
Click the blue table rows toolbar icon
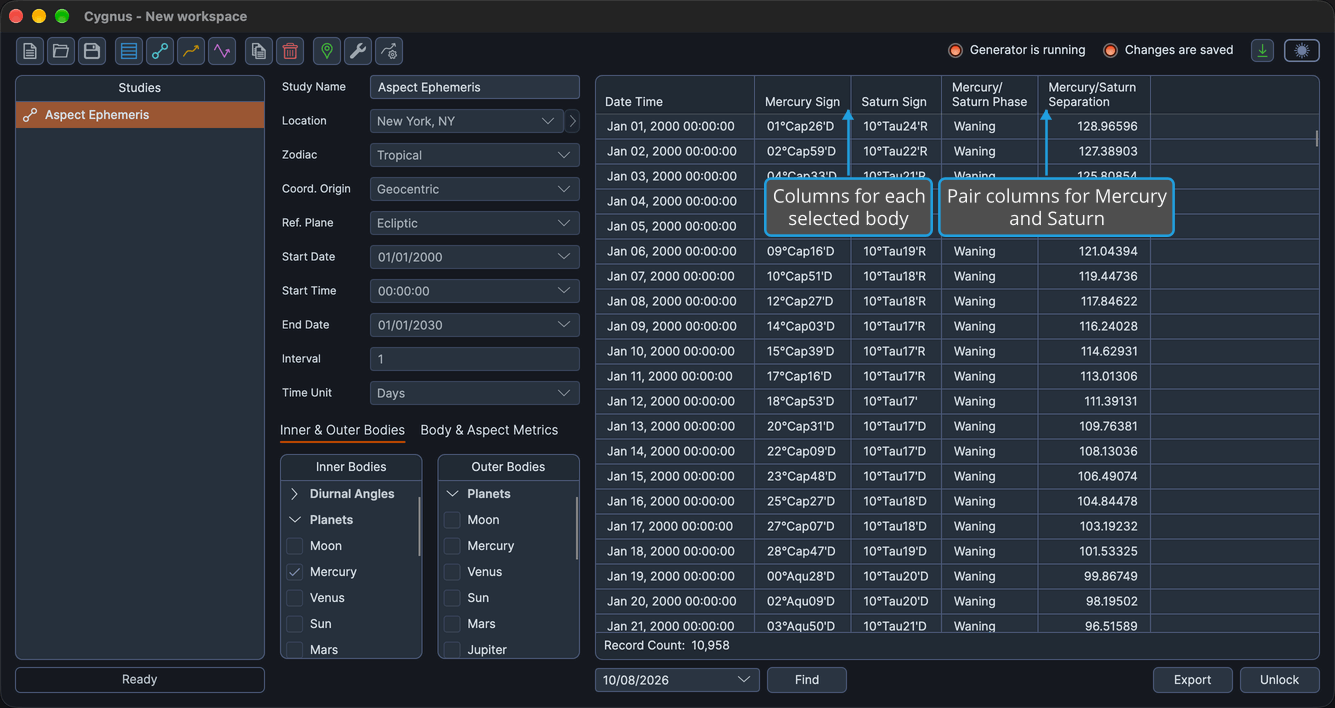tap(128, 51)
